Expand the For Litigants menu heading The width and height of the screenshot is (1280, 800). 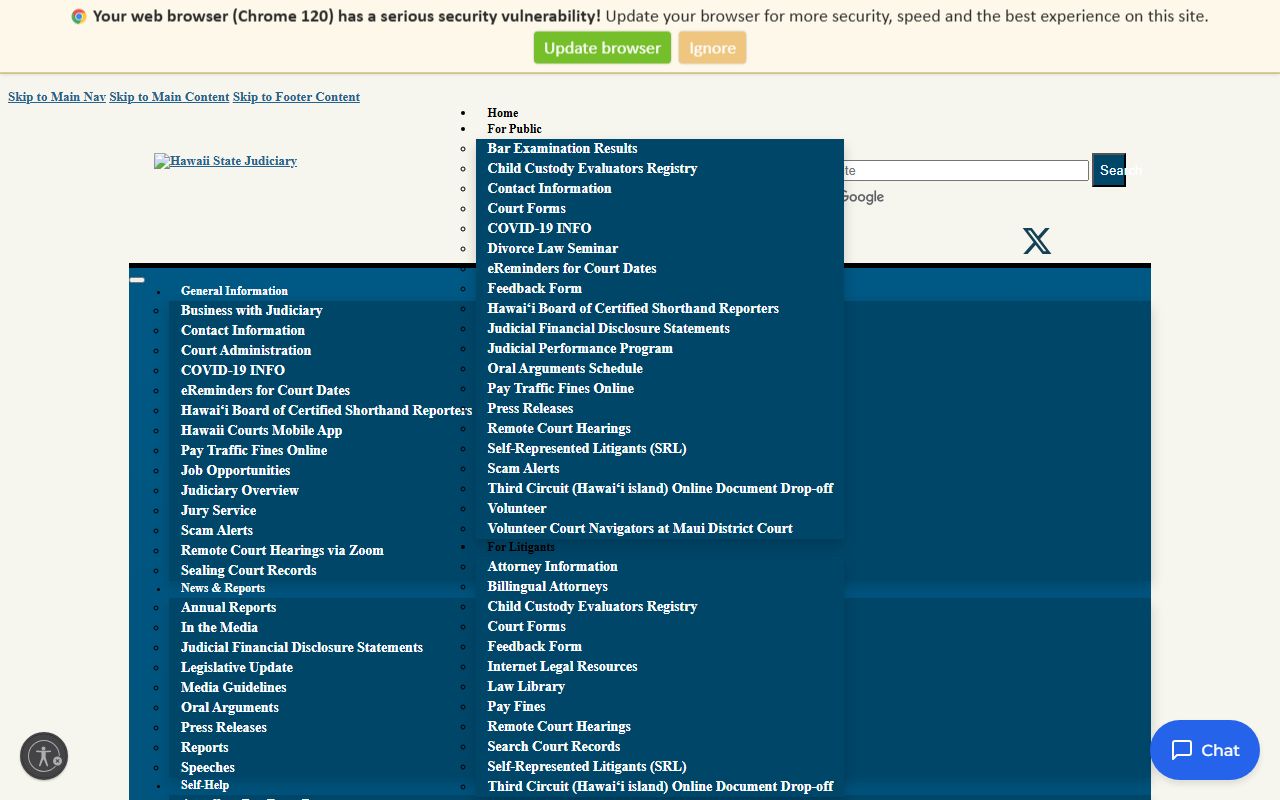(x=520, y=547)
